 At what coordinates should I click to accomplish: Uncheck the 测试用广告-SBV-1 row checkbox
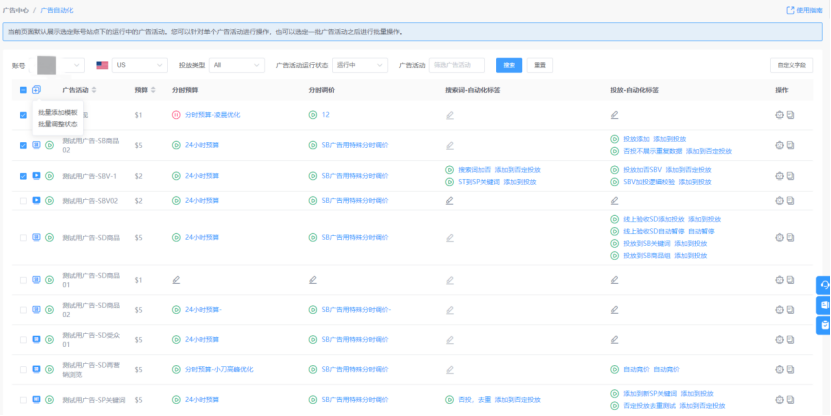click(x=23, y=176)
